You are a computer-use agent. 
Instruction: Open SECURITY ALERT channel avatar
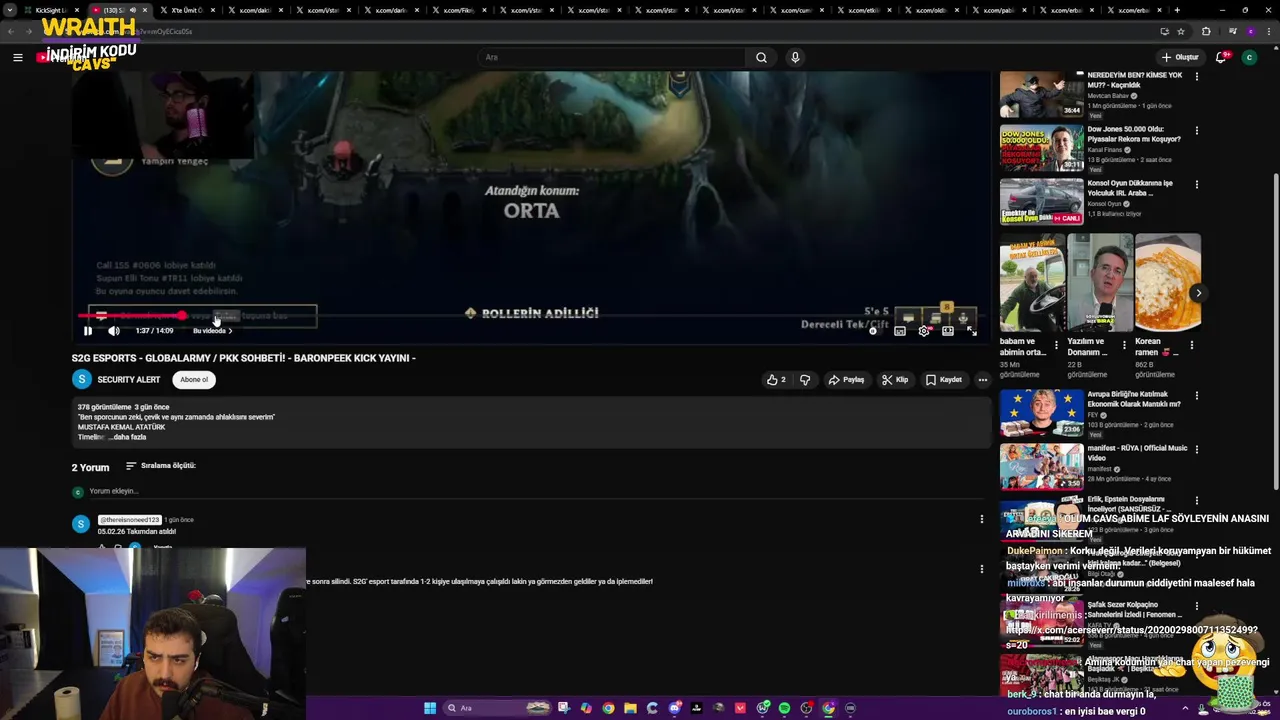pyautogui.click(x=82, y=380)
